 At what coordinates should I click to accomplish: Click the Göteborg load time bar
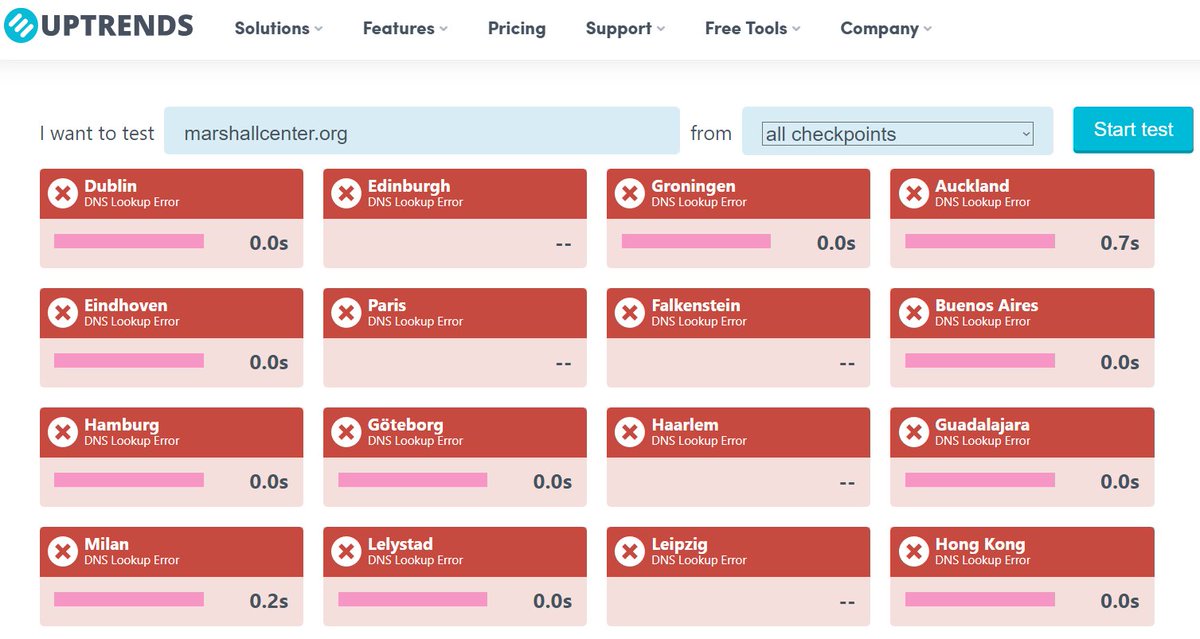point(413,480)
